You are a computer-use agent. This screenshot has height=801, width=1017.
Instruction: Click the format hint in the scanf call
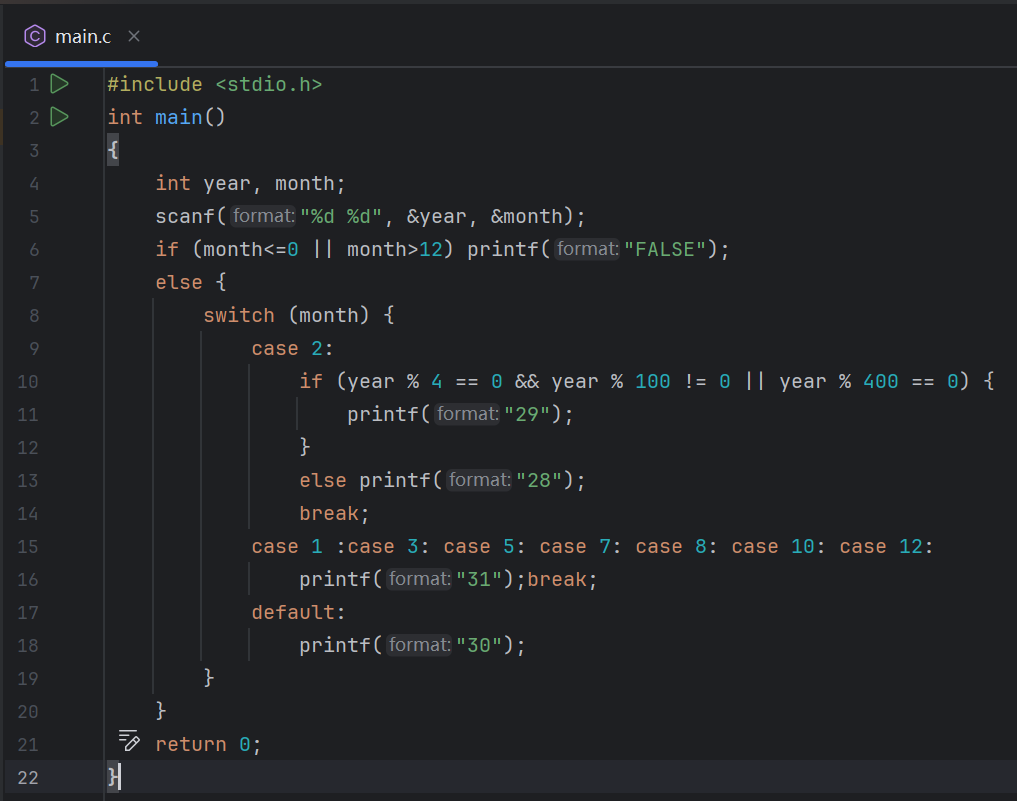coord(263,216)
